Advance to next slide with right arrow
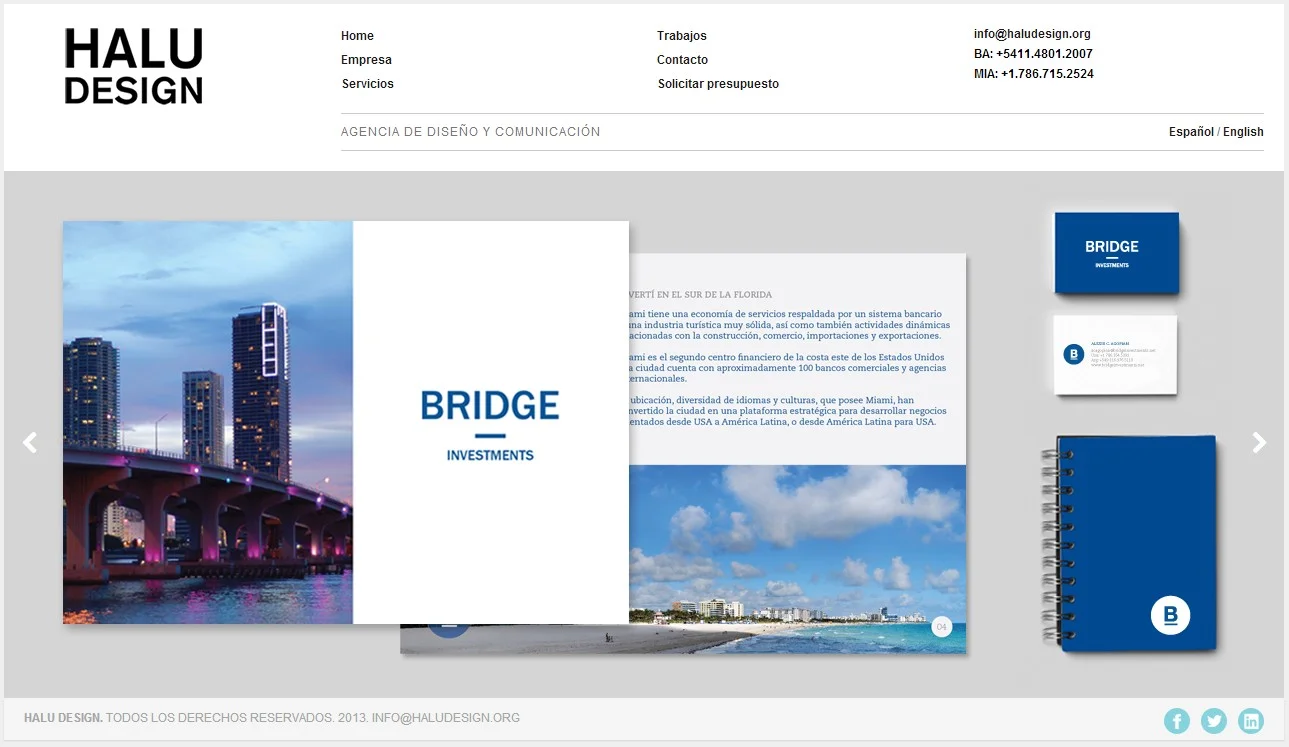The height and width of the screenshot is (747, 1289). click(x=1259, y=442)
